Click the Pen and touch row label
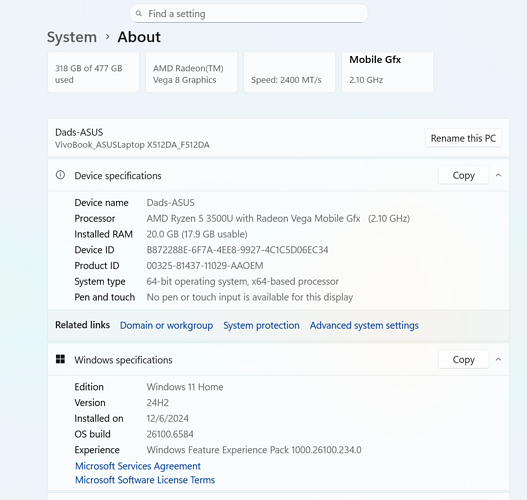 (105, 297)
